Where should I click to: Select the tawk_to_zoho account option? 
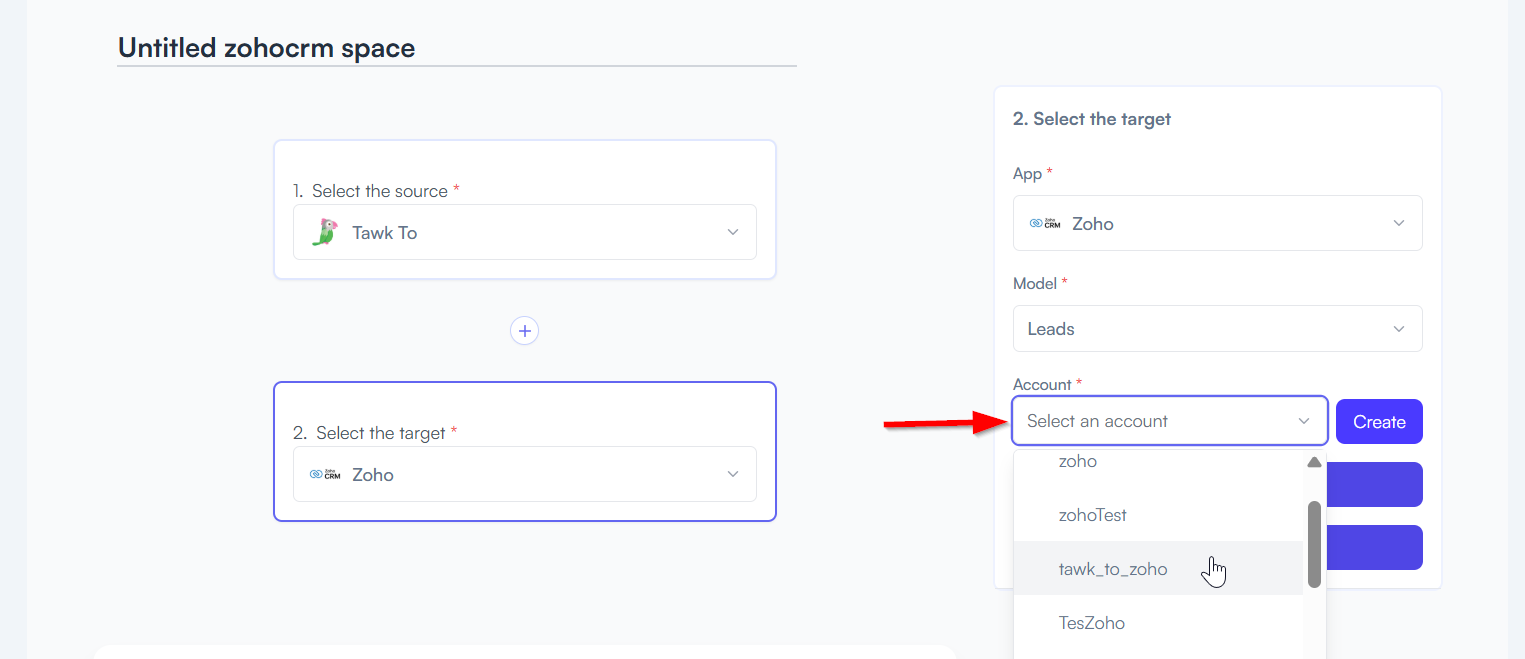coord(1158,569)
